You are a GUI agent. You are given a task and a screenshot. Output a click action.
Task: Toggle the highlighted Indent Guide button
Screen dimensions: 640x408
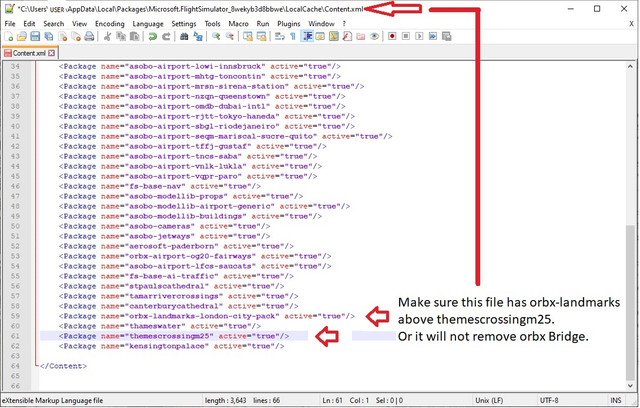tap(307, 37)
